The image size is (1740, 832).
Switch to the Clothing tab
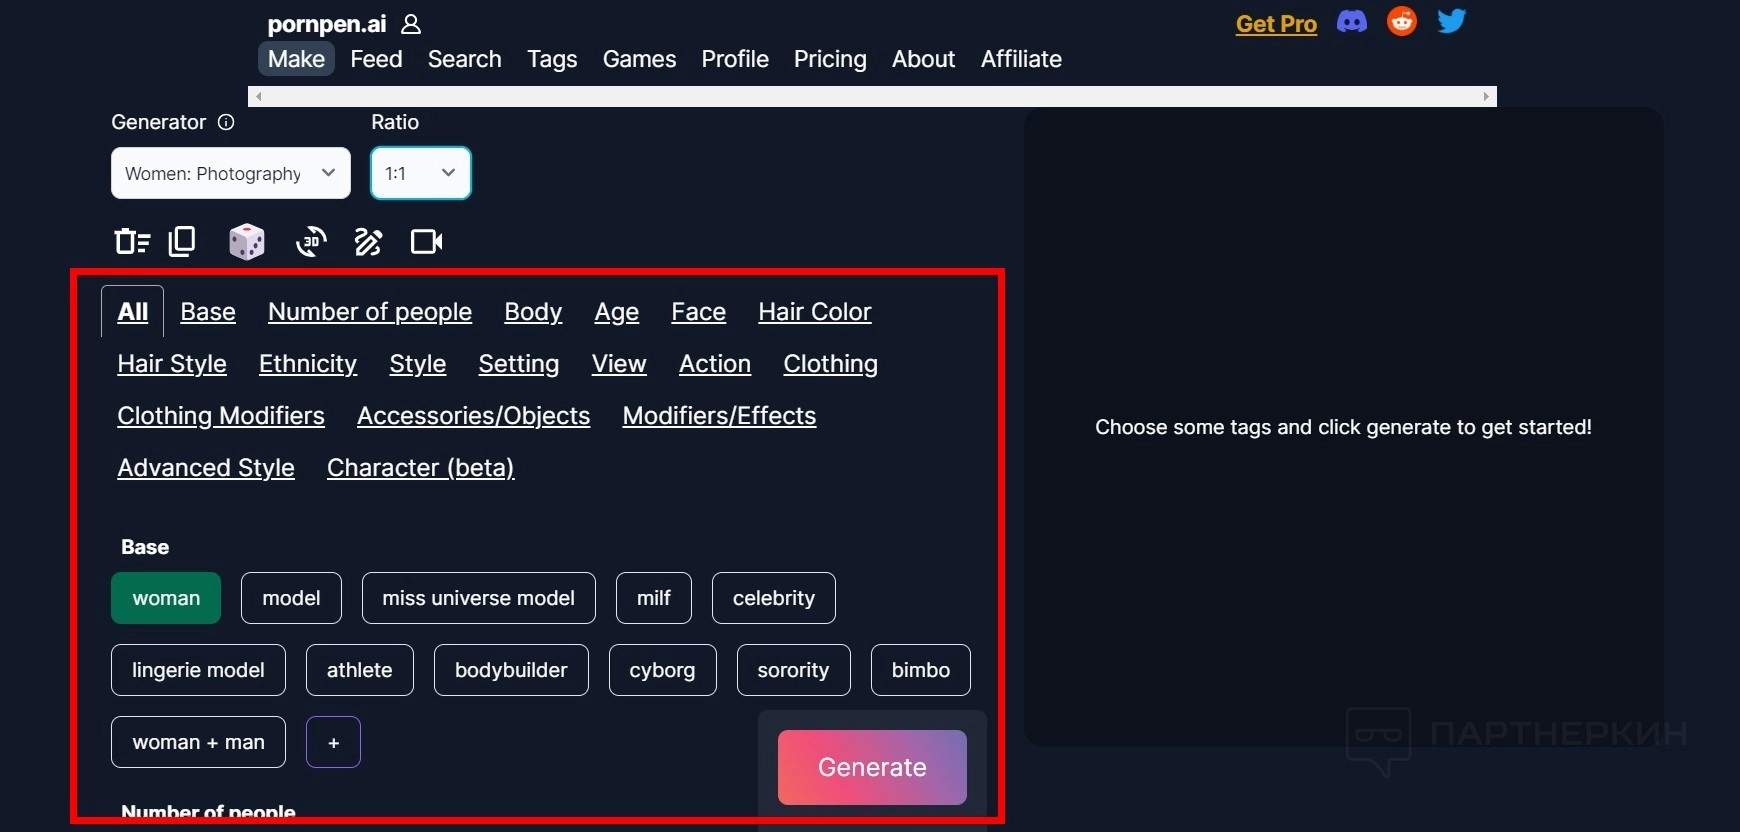click(x=831, y=364)
